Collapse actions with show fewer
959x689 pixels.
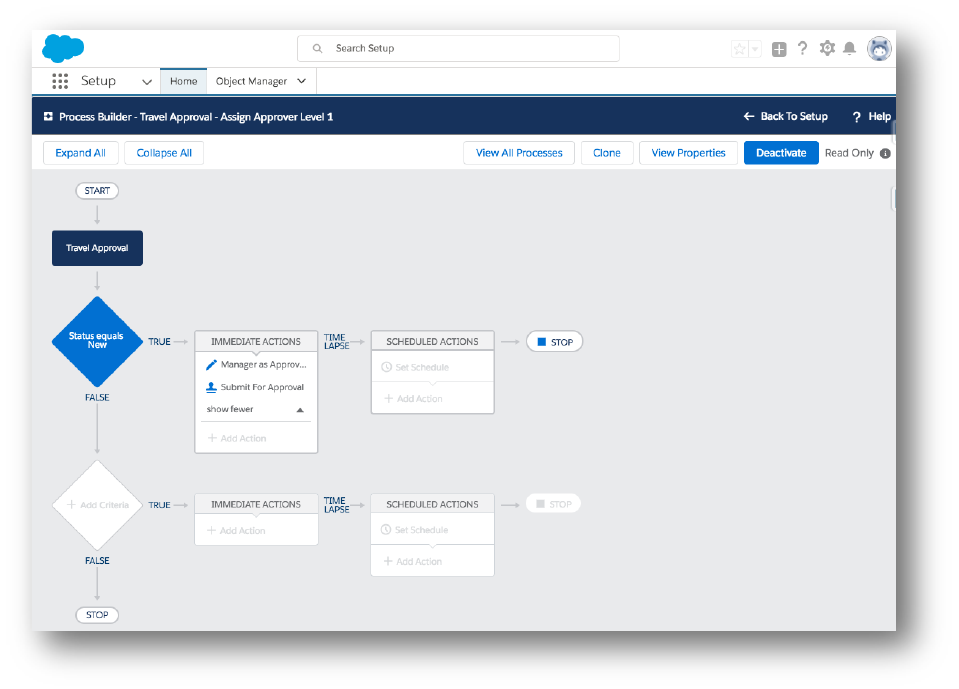click(230, 409)
